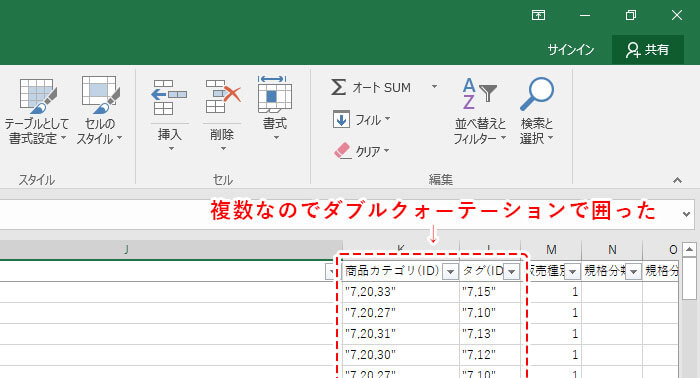Open Sort & Filter tool
The image size is (700, 378).
(x=480, y=112)
